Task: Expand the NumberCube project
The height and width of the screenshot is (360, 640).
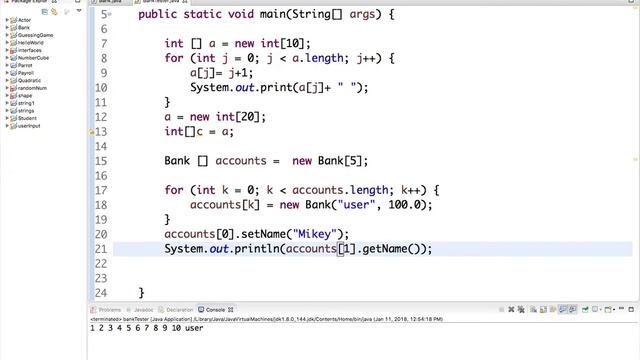Action: pos(7,58)
